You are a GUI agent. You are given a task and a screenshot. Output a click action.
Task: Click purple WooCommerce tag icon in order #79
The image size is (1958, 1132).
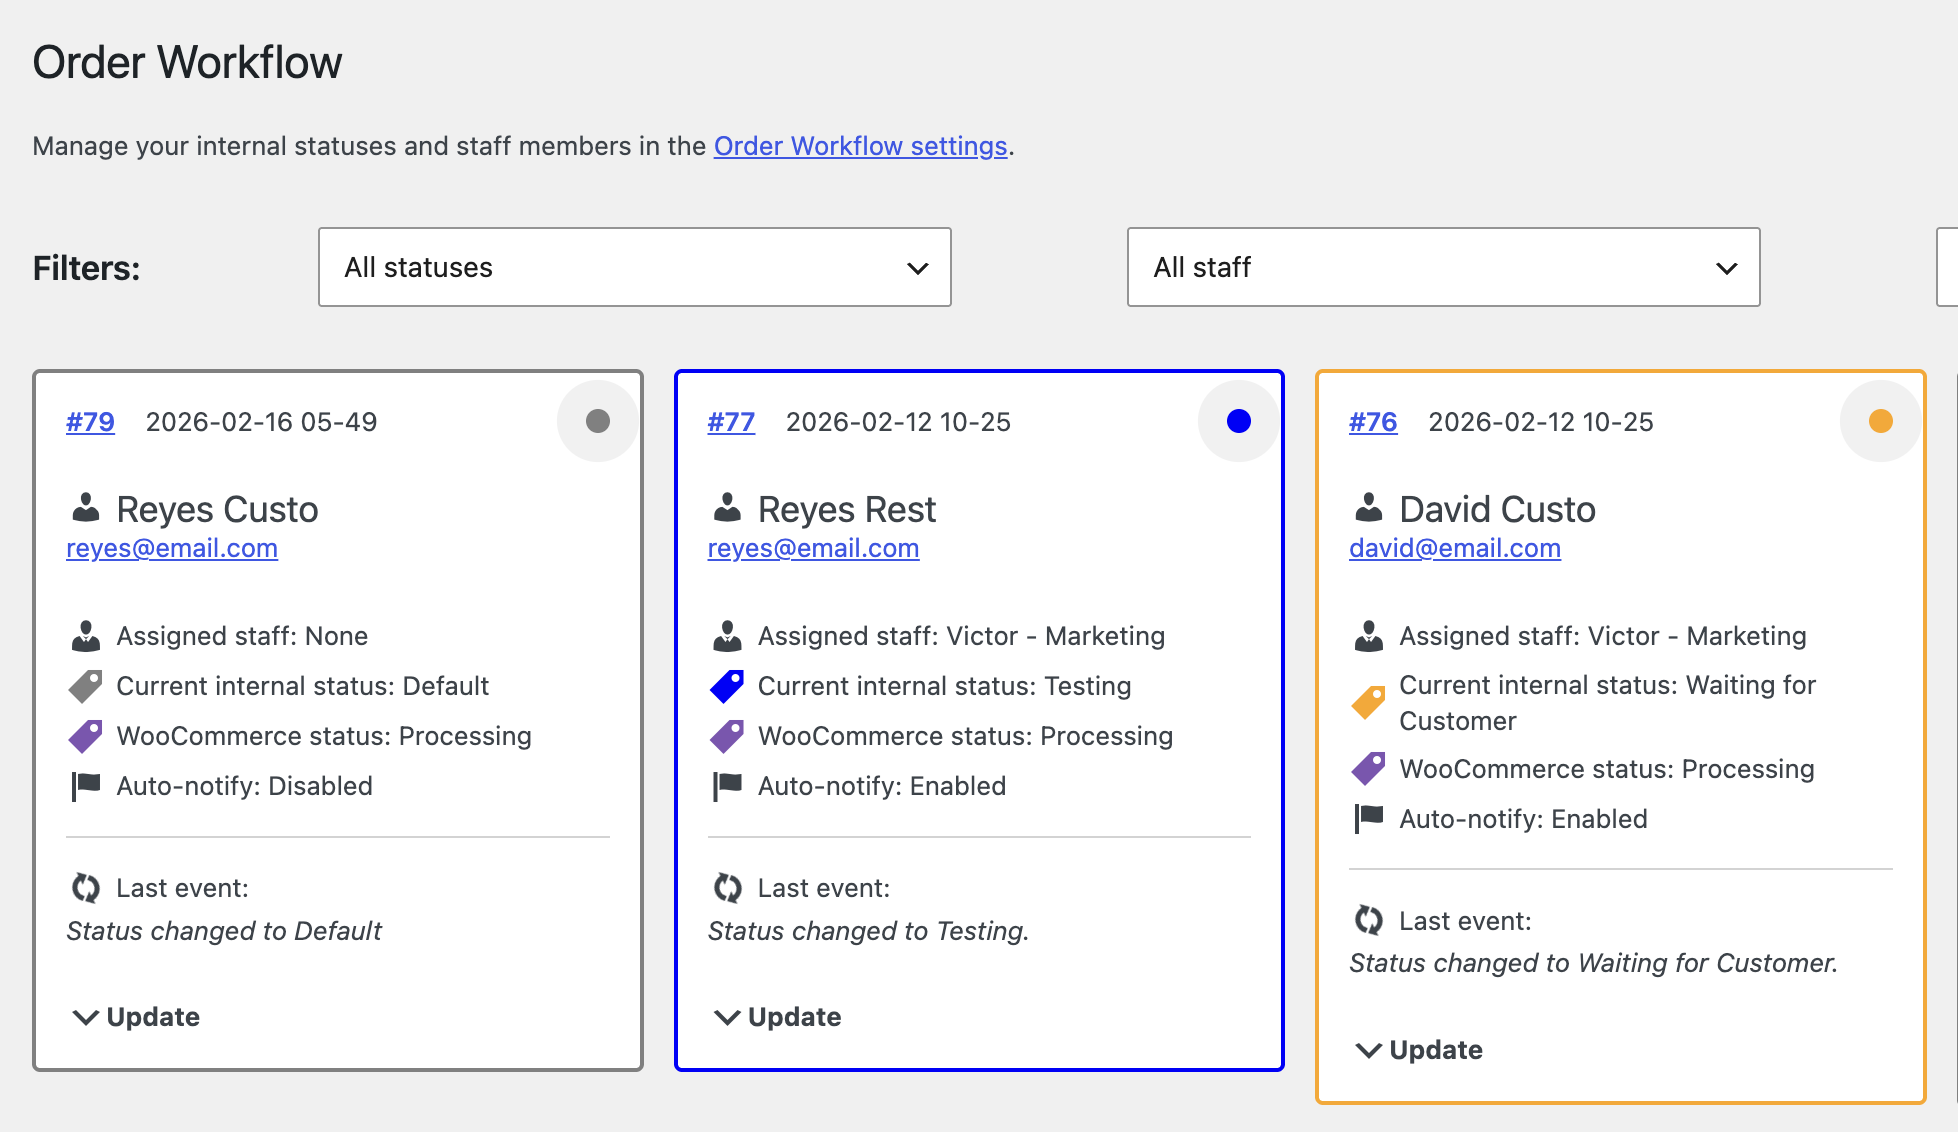click(86, 736)
